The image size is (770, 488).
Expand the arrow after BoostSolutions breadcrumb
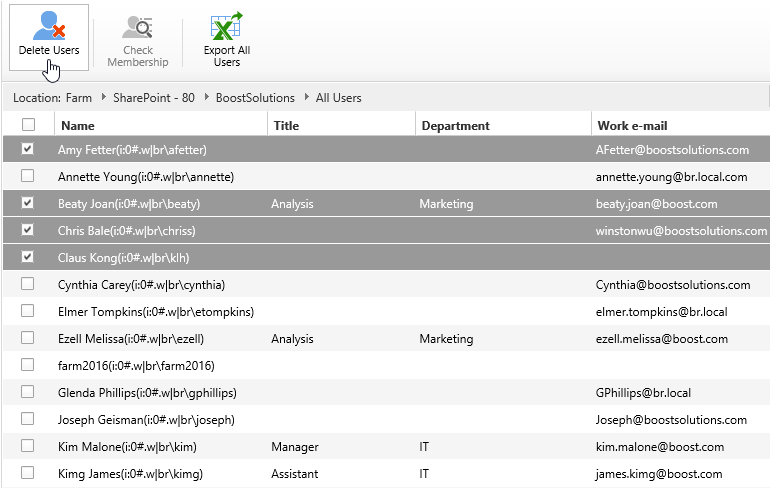point(306,98)
